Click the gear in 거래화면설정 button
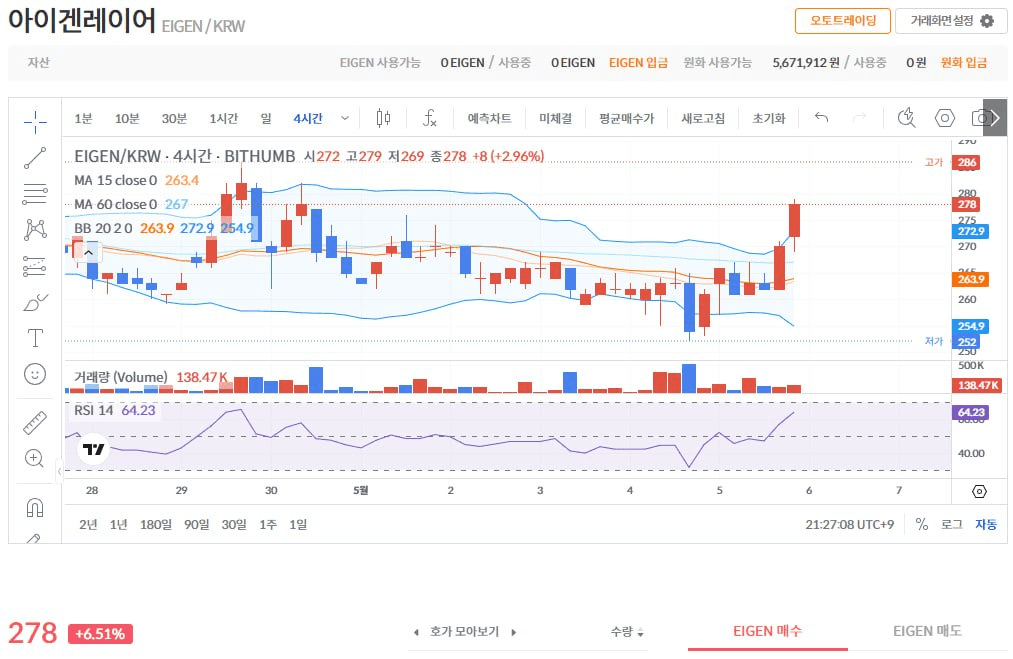This screenshot has width=1013, height=659. pos(987,21)
